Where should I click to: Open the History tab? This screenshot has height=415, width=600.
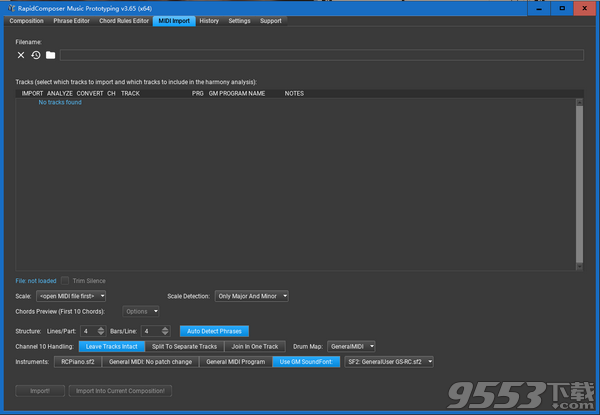click(209, 21)
